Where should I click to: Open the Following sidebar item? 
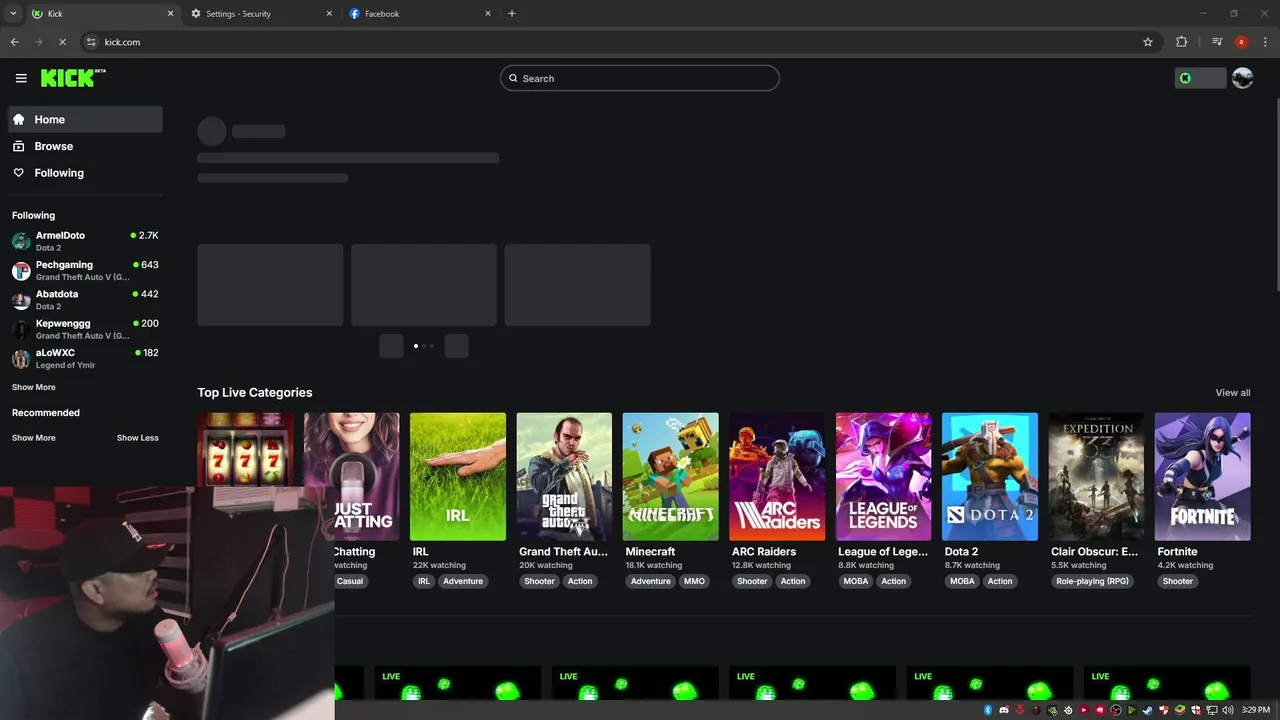click(85, 173)
